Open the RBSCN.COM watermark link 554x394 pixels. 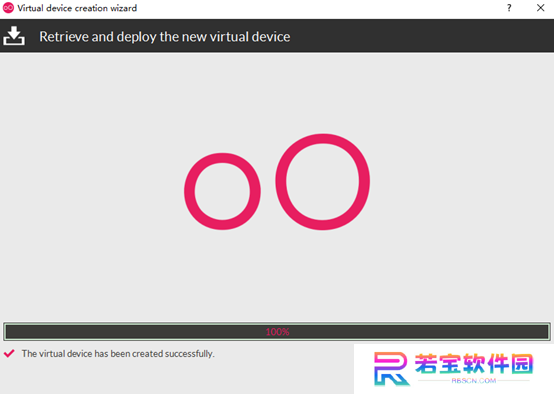tap(474, 381)
